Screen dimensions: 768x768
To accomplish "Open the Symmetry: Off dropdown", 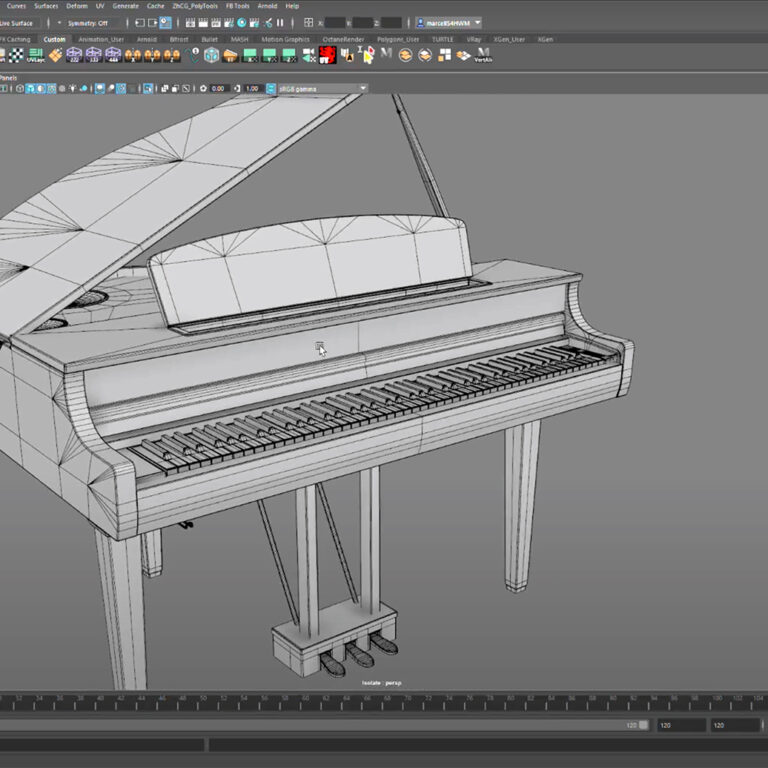I will click(90, 22).
